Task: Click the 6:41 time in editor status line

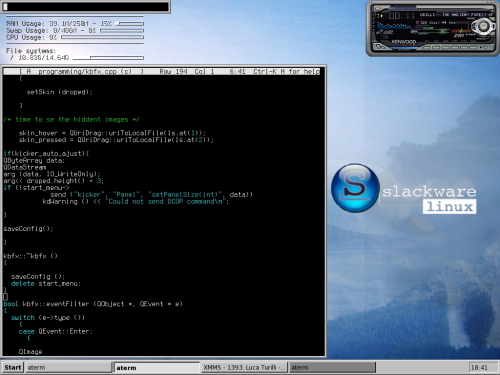Action: tap(237, 71)
